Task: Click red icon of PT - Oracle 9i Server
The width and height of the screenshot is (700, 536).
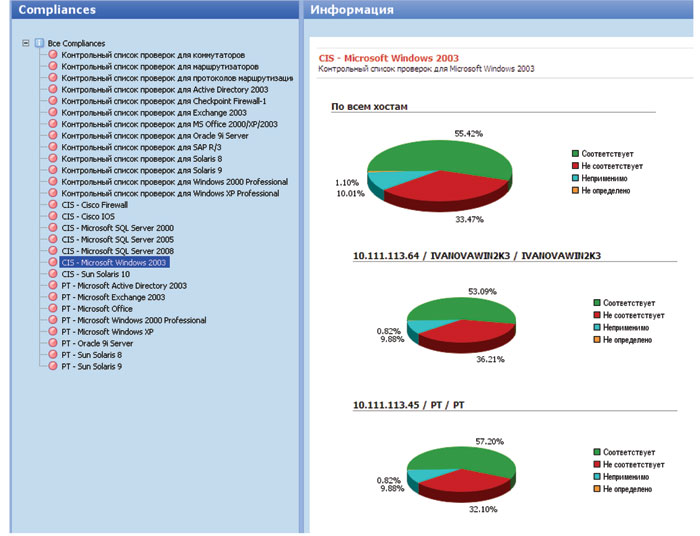Action: [x=53, y=343]
